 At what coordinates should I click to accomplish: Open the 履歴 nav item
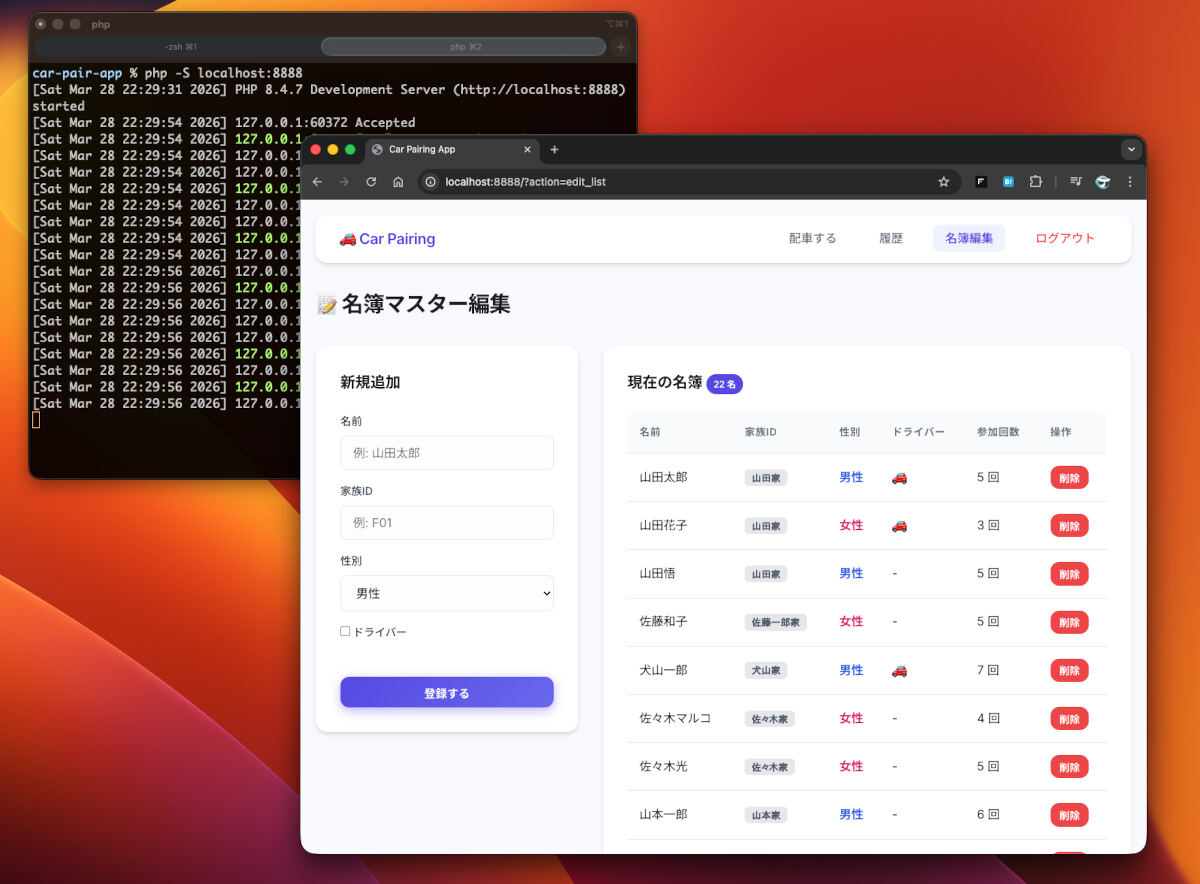pyautogui.click(x=891, y=238)
